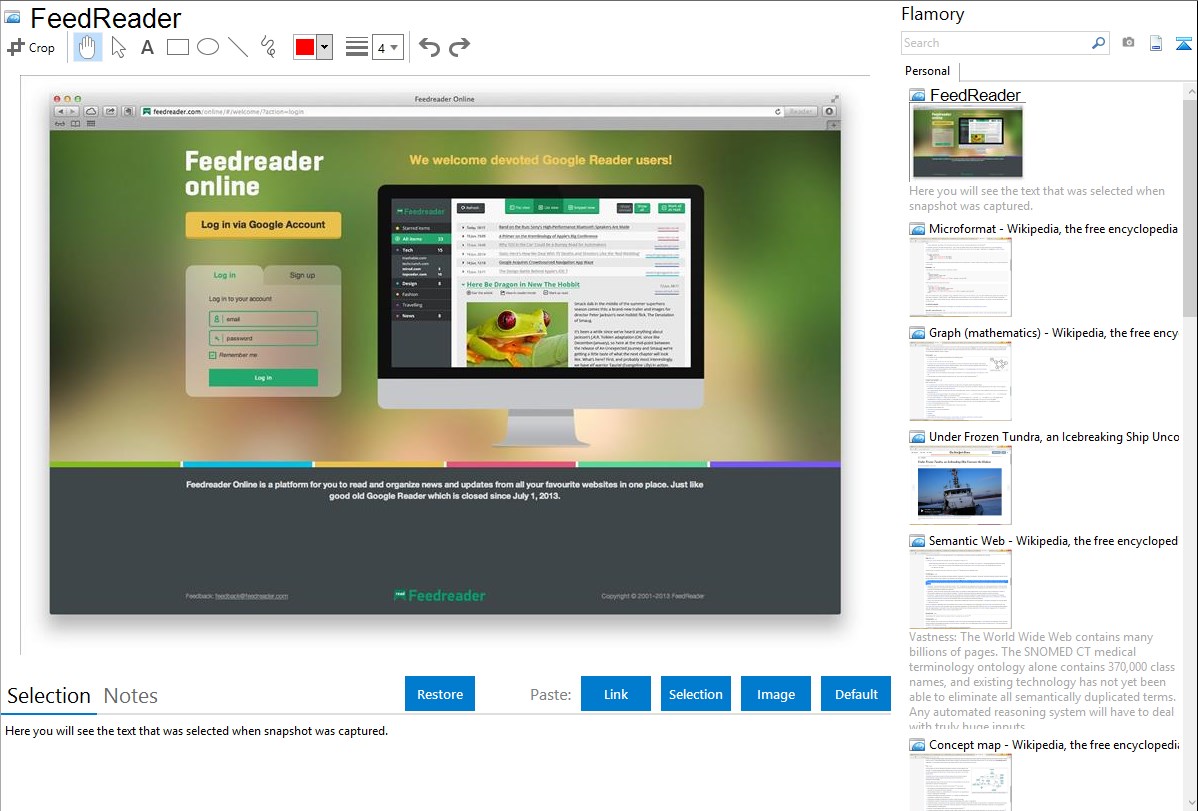Select the icebreaking ship thumbnail

pyautogui.click(x=960, y=485)
